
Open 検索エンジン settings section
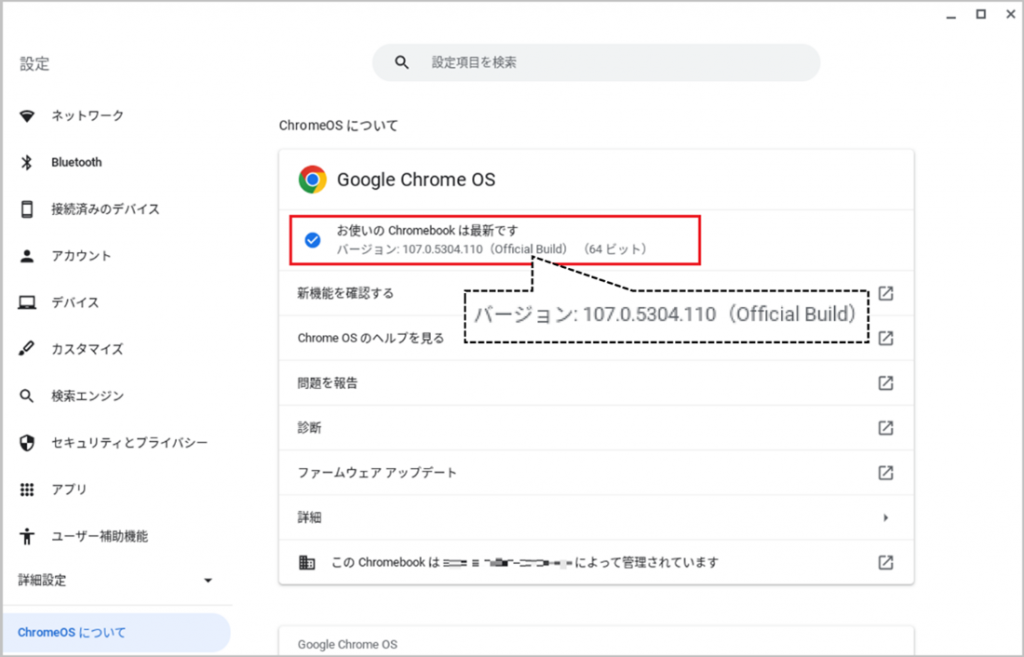point(88,396)
